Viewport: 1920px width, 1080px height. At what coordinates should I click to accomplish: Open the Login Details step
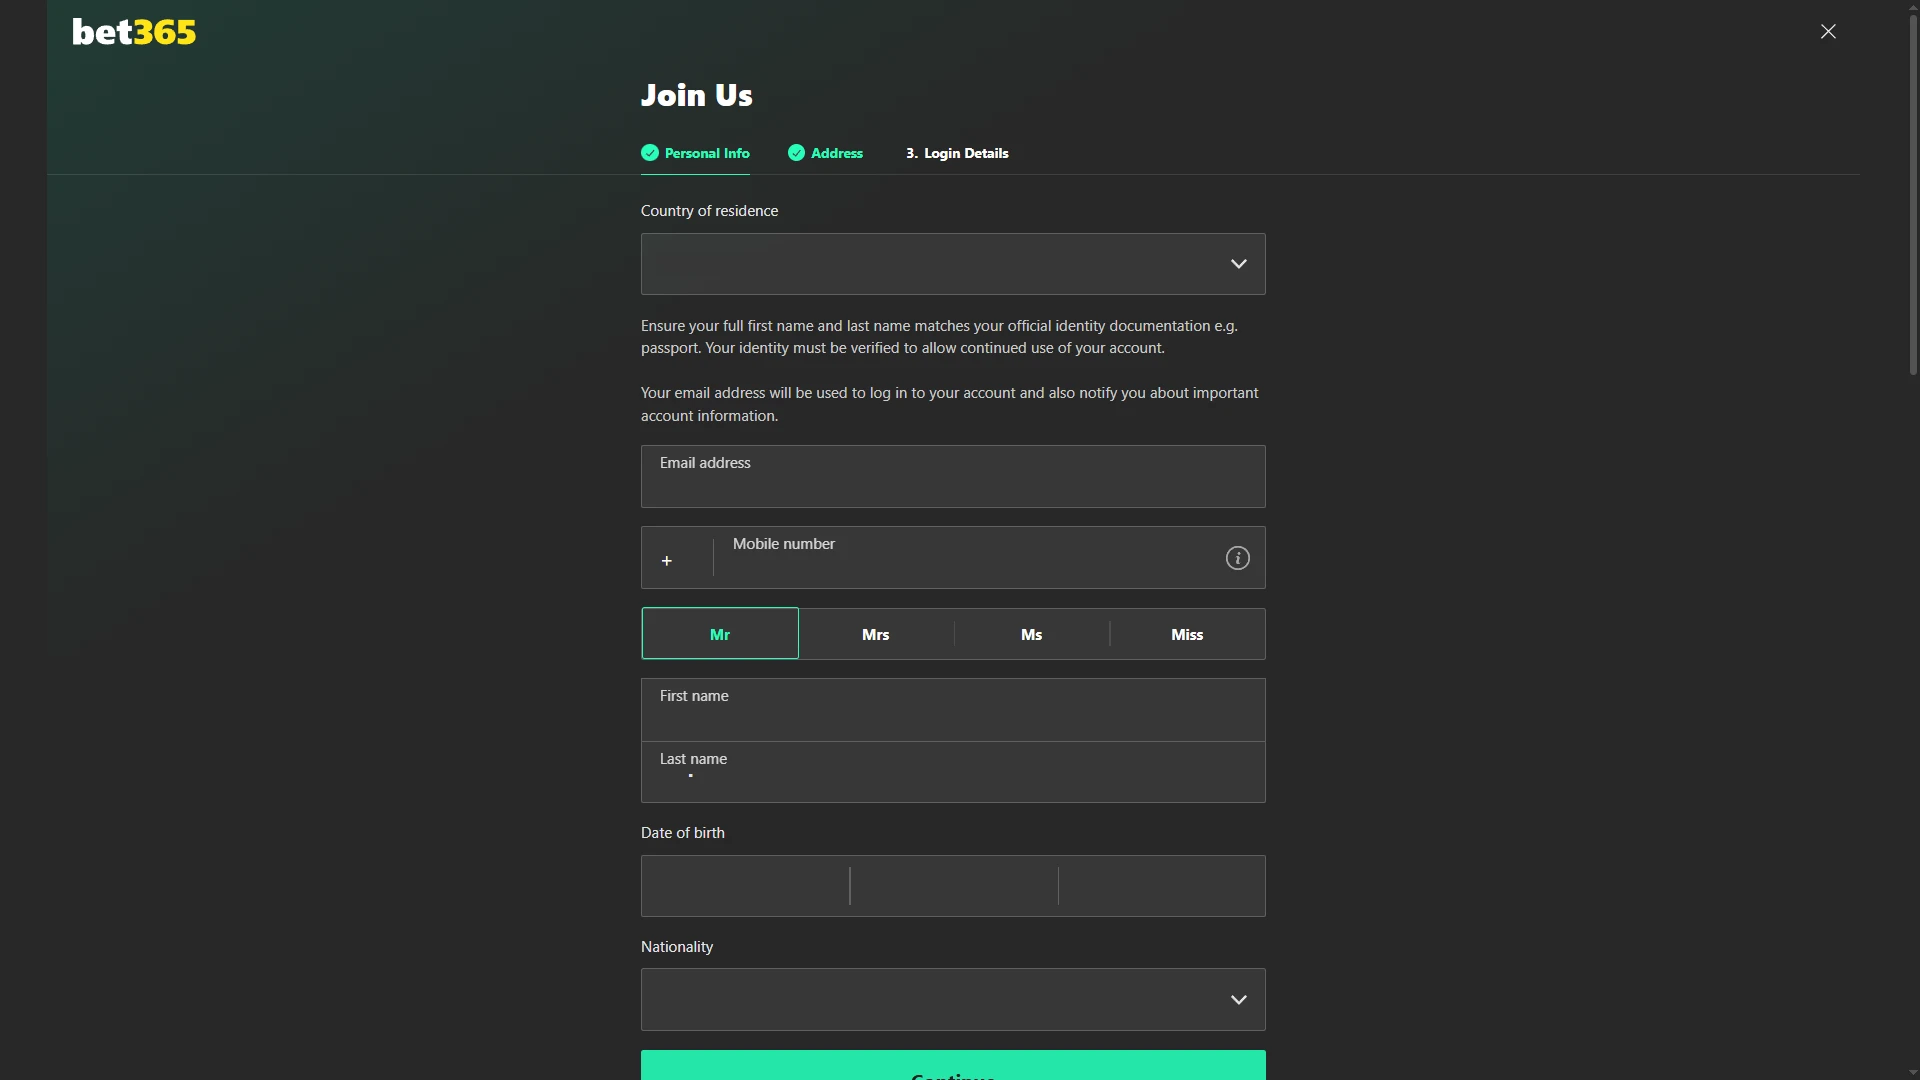coord(966,152)
